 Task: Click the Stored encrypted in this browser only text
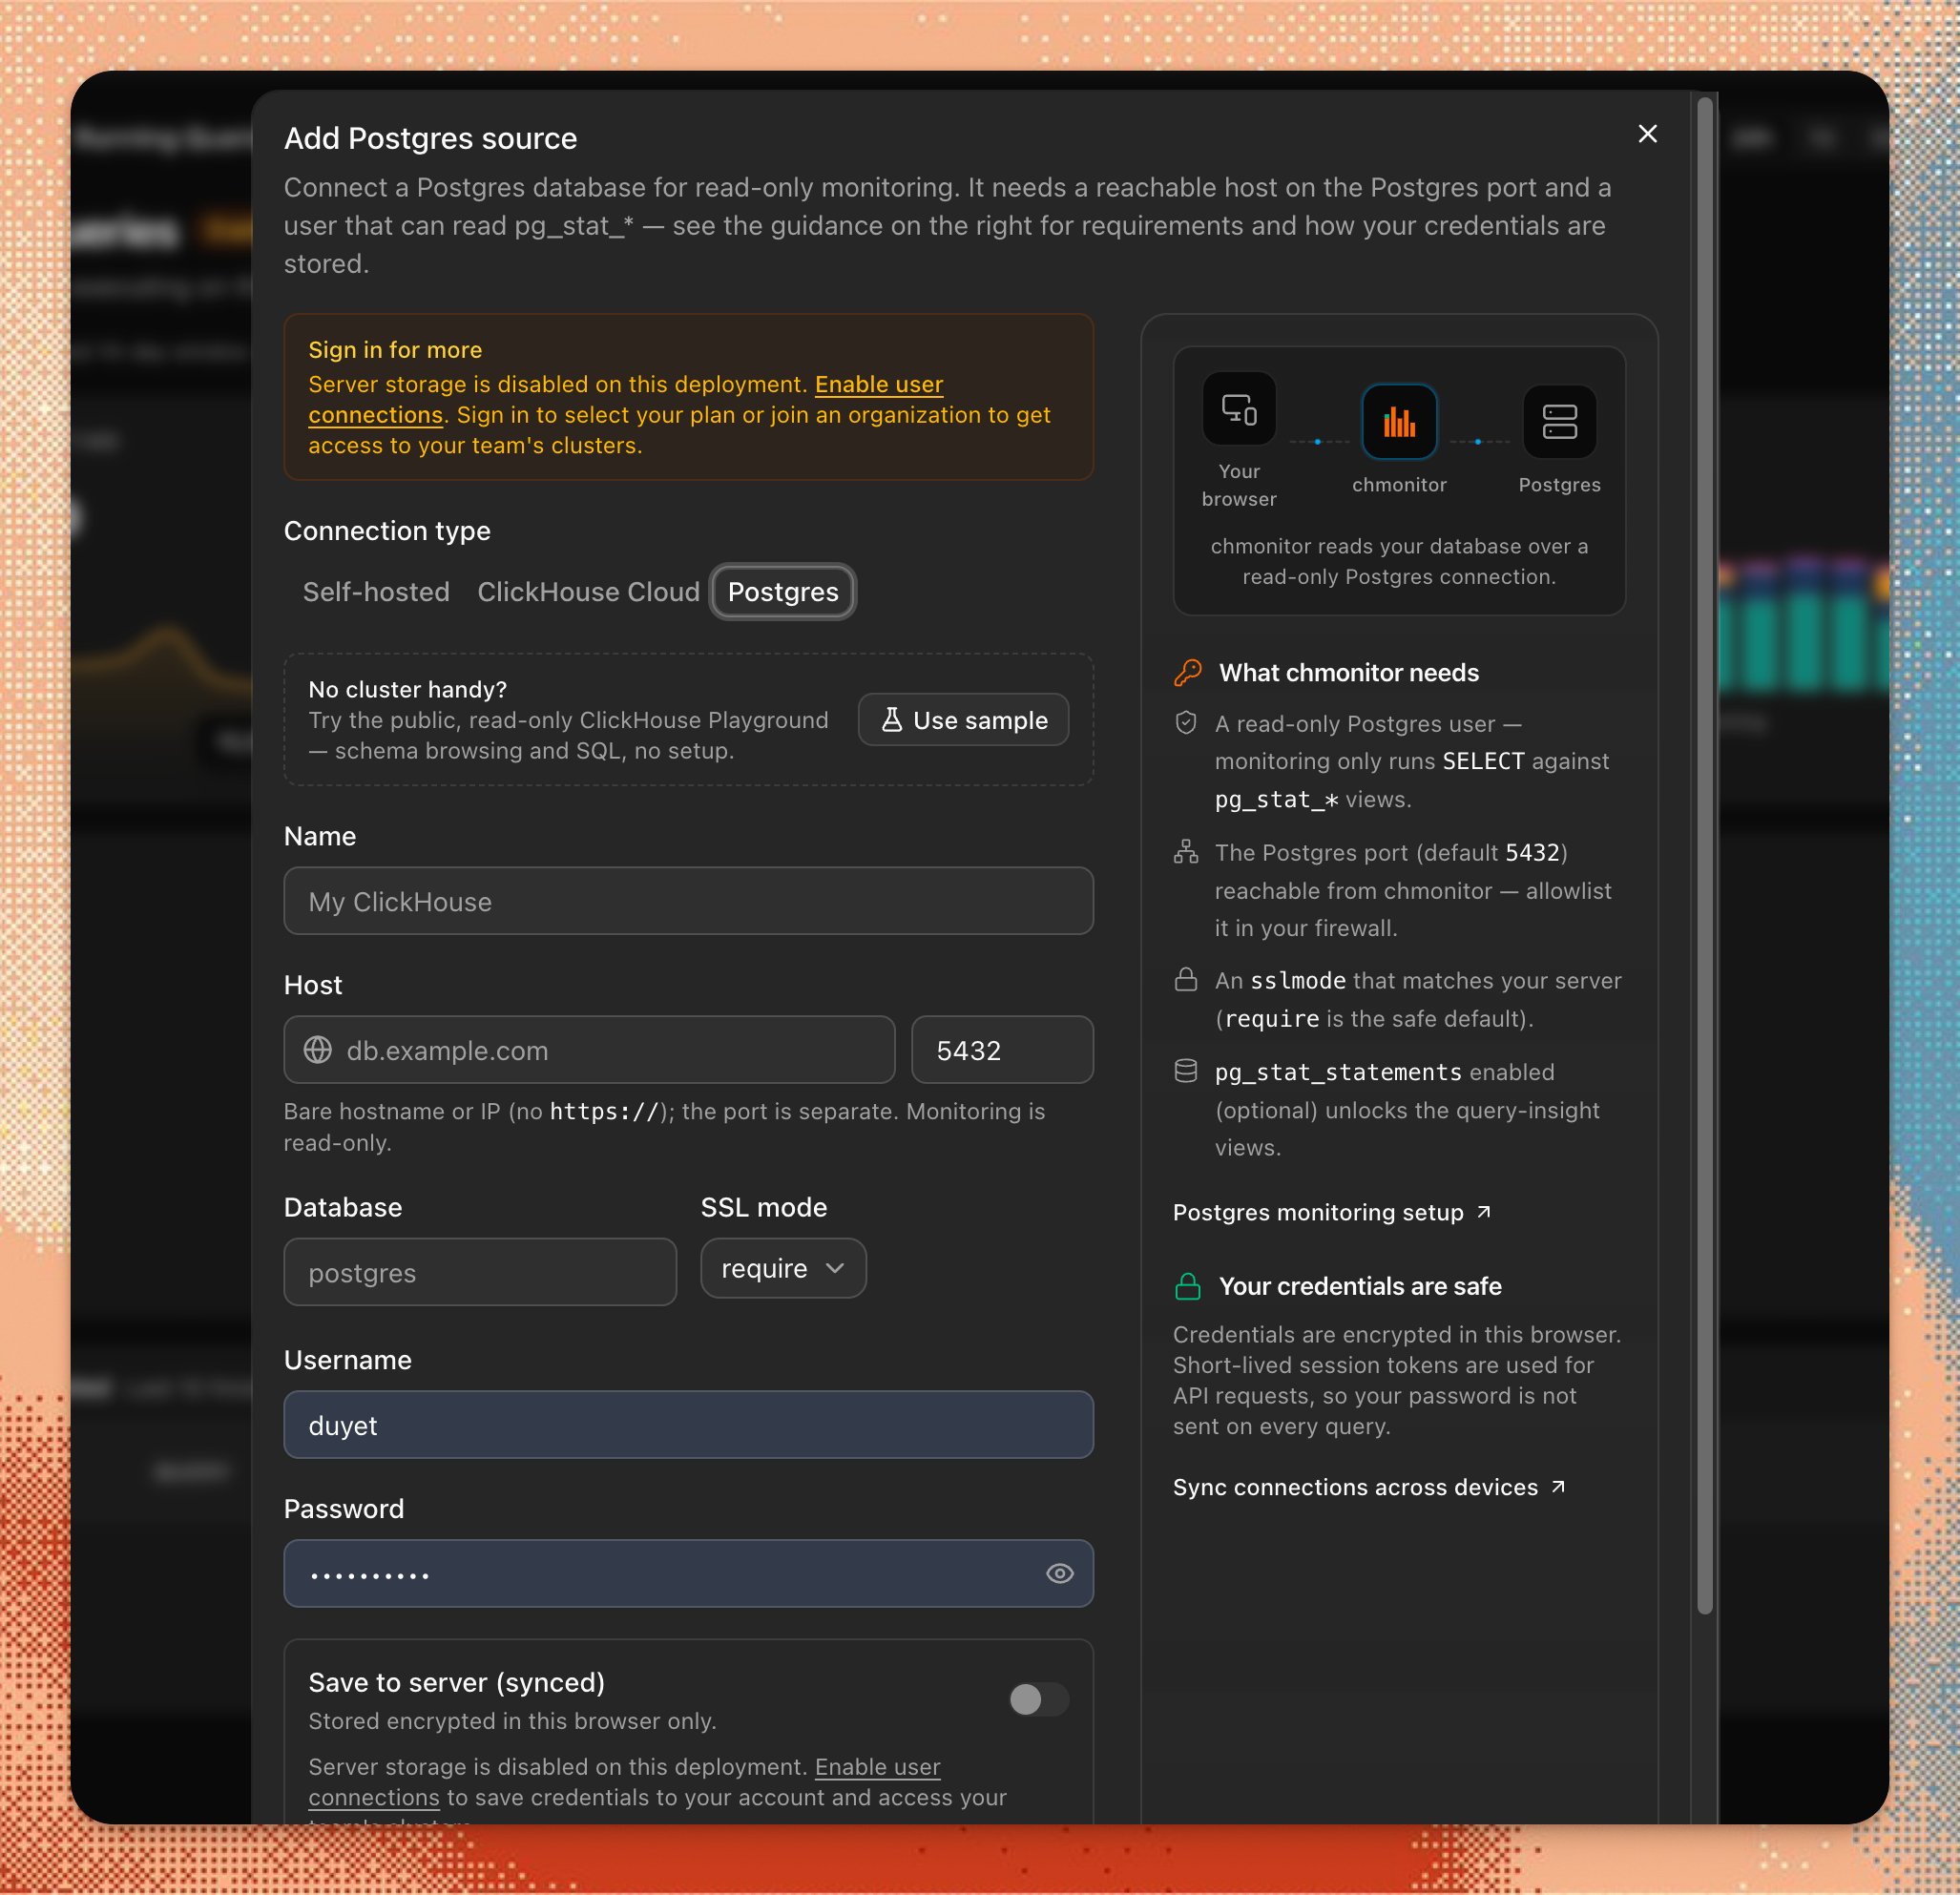point(512,1721)
